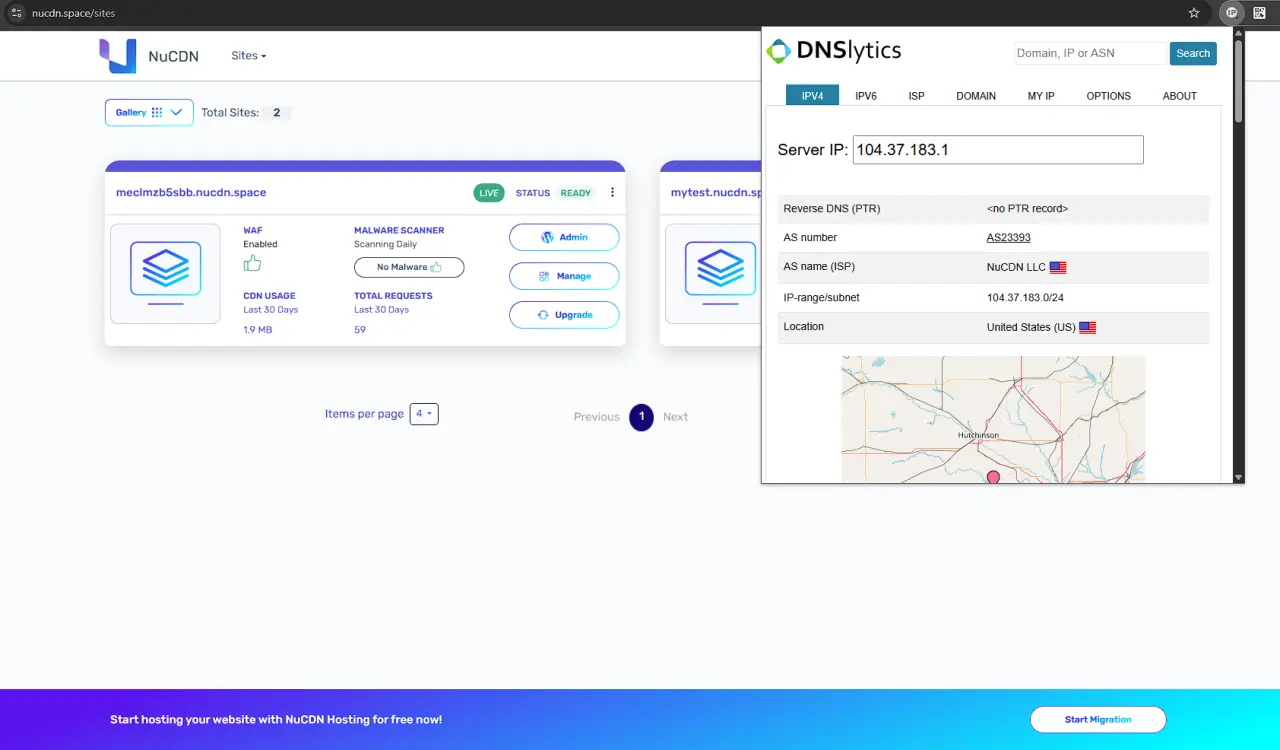1280x750 pixels.
Task: Open the OPTIONS tab
Action: [1109, 96]
